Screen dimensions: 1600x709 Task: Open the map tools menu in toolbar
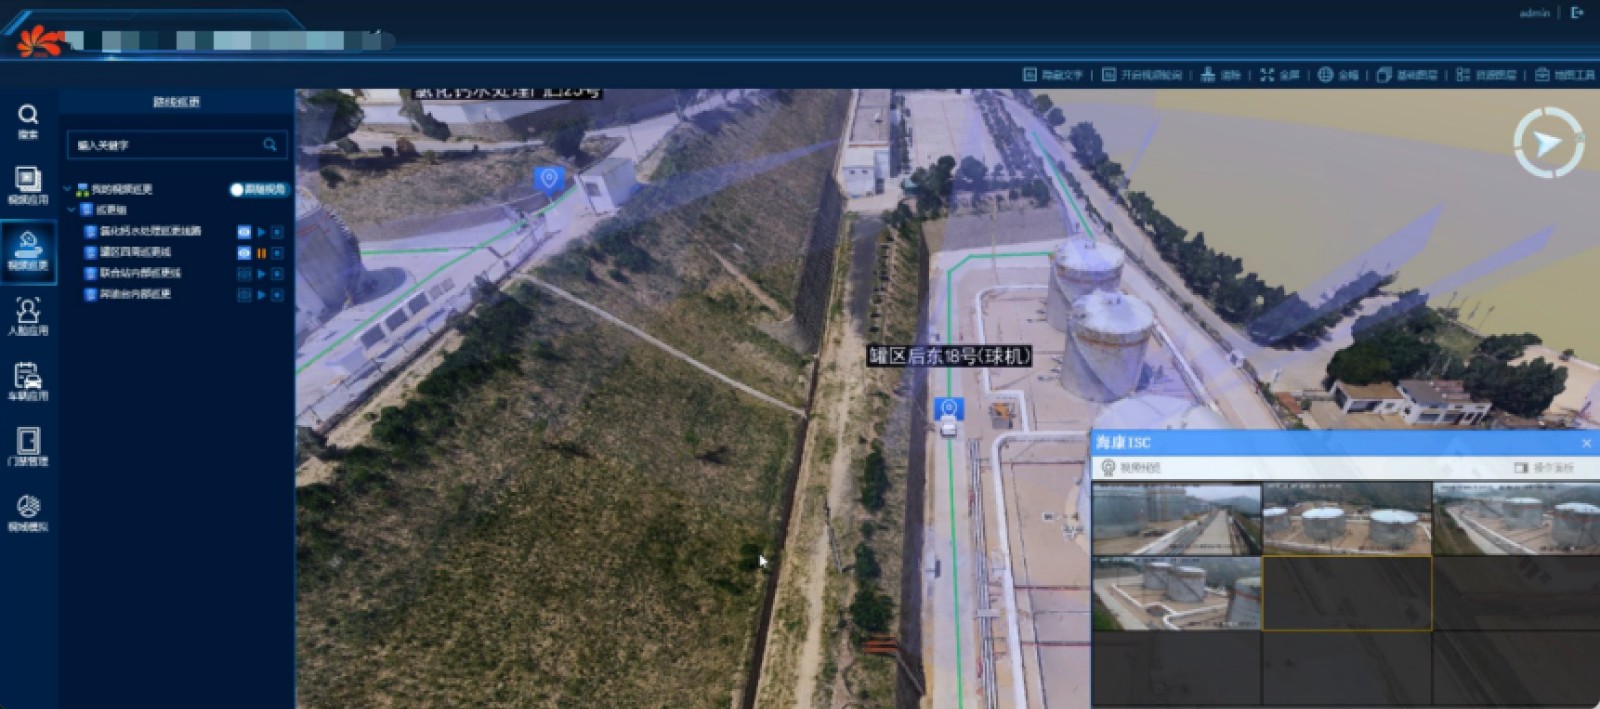tap(1565, 75)
